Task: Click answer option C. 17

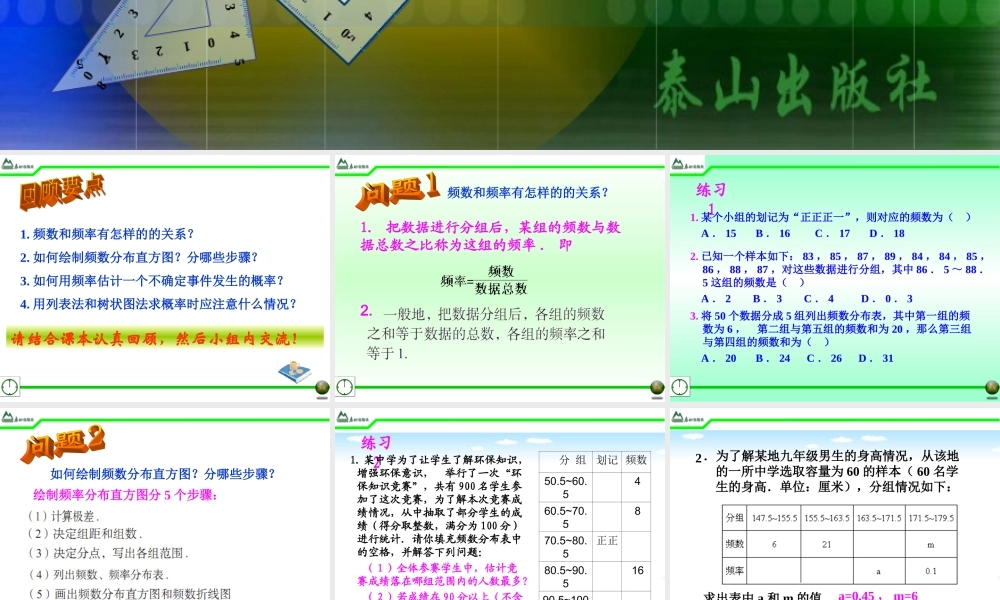Action: tap(832, 233)
